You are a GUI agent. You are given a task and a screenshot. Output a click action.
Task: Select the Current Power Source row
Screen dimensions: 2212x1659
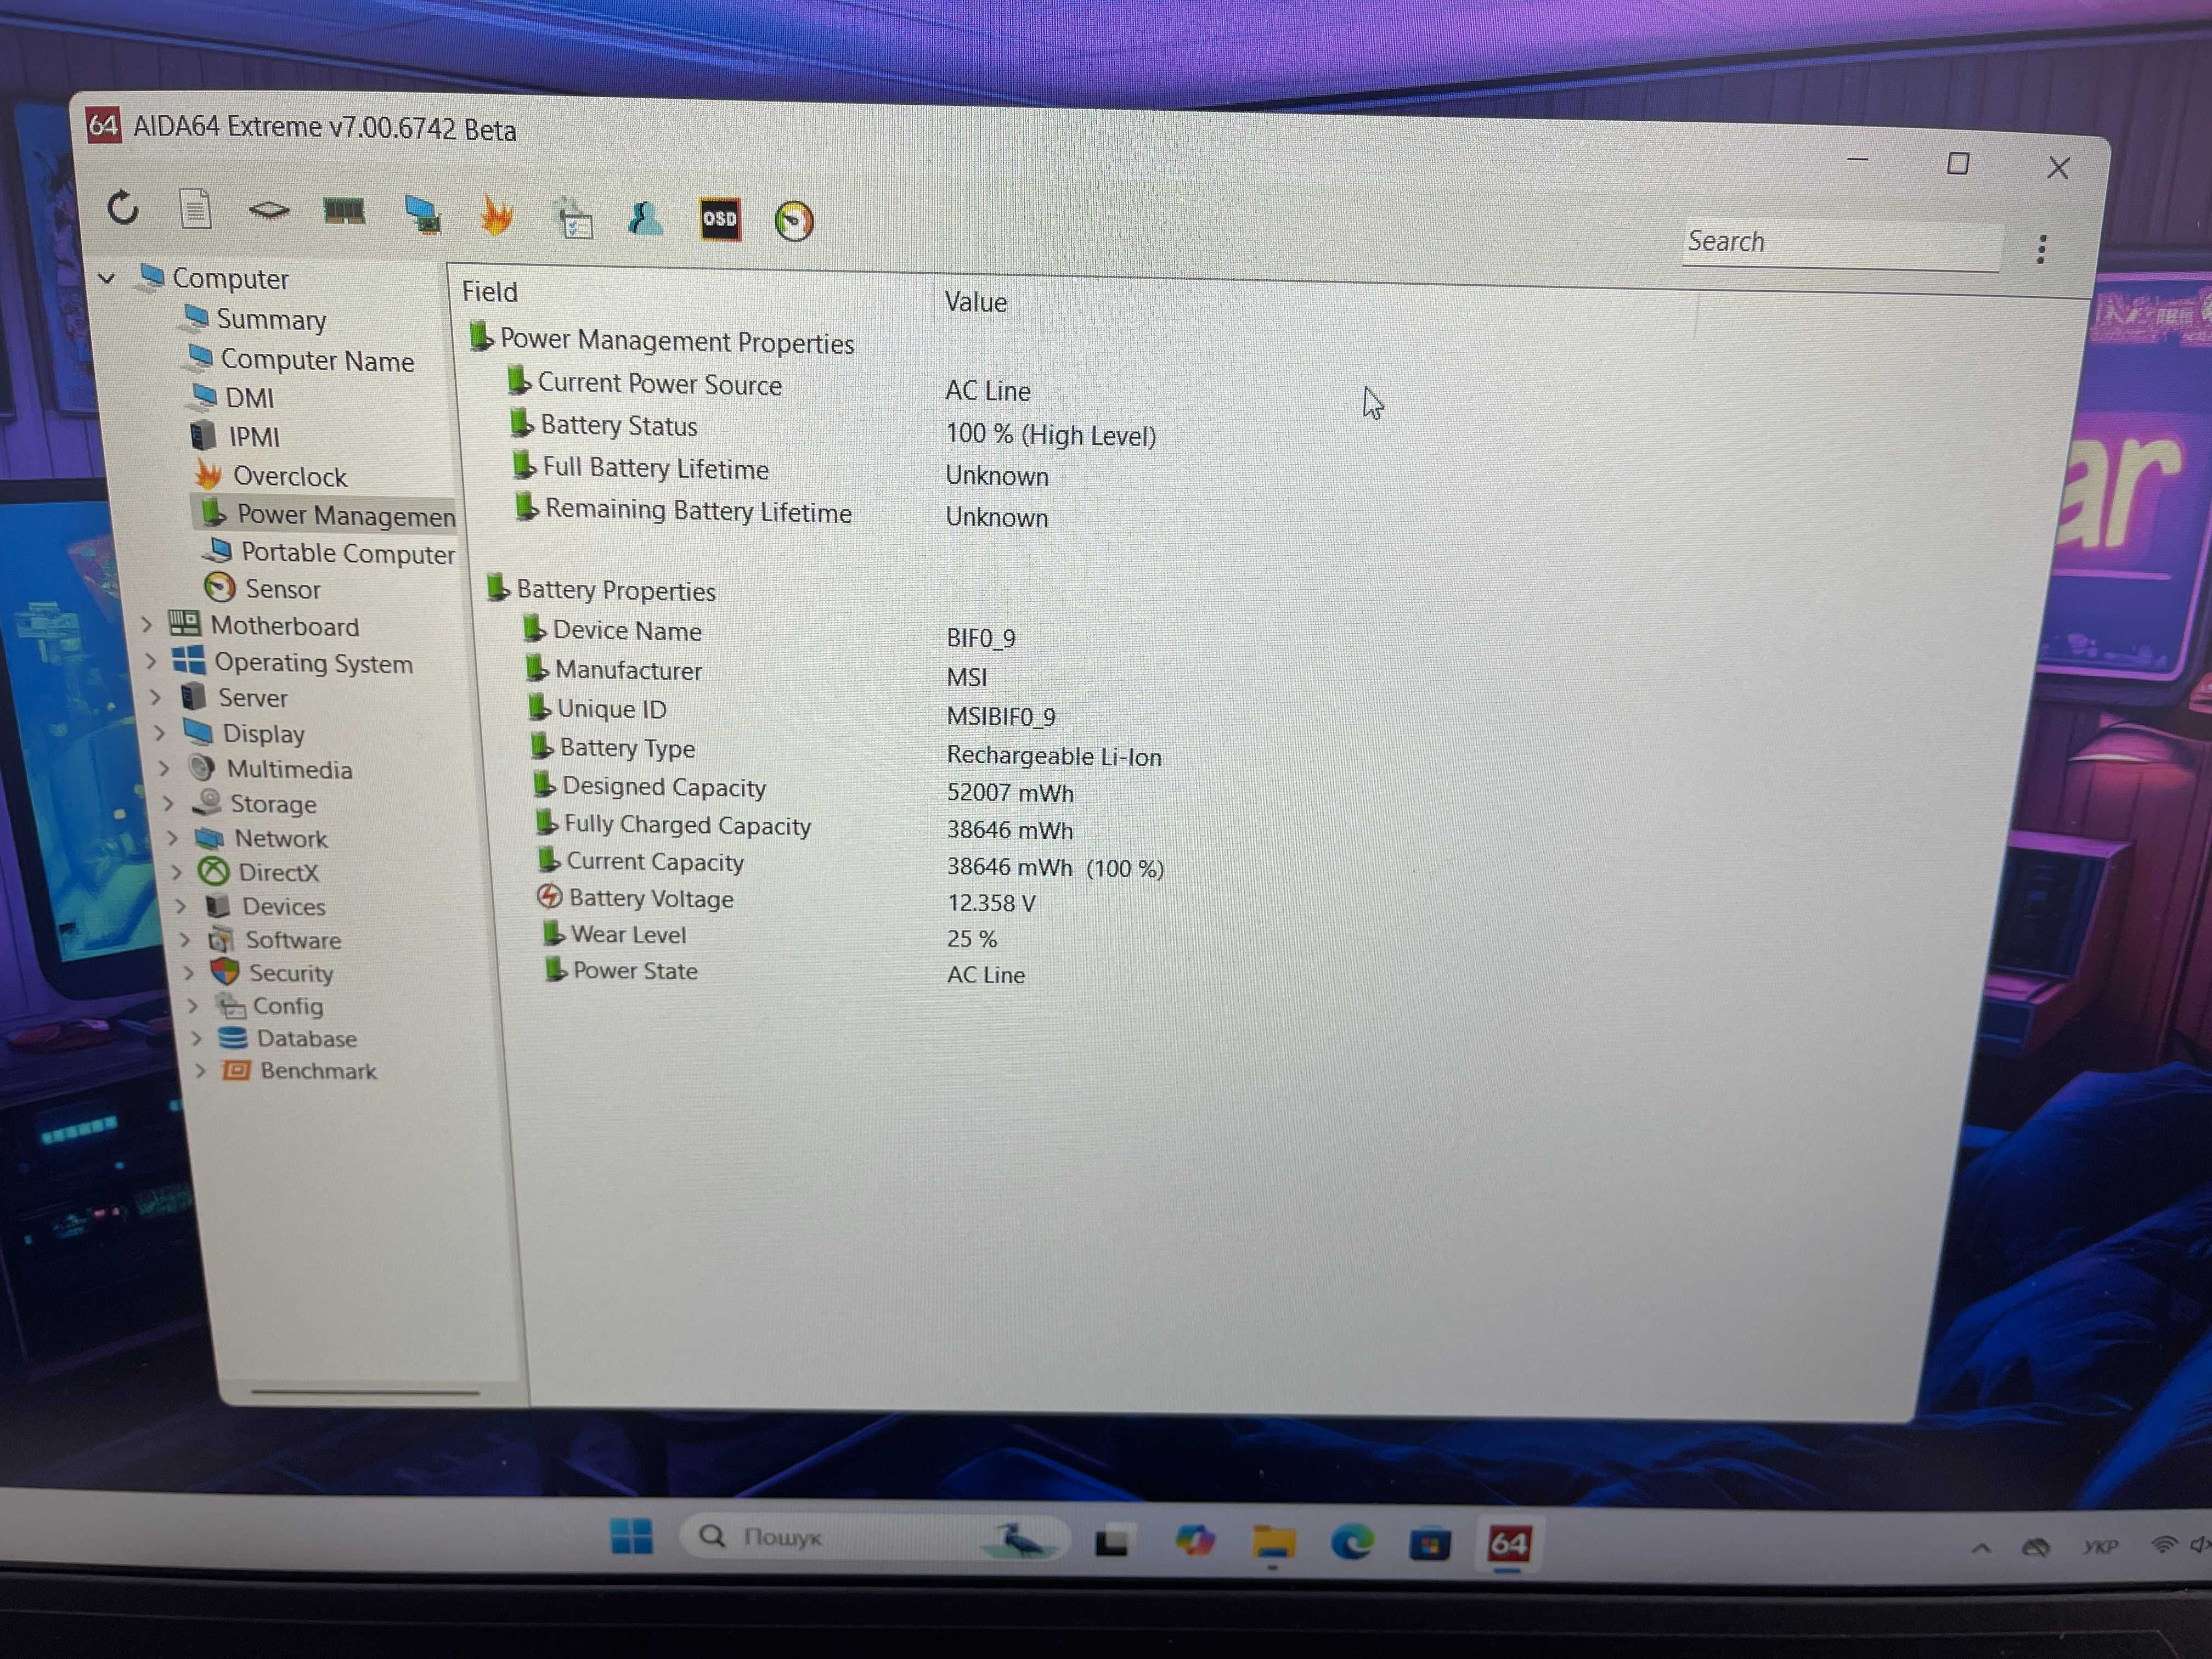coord(769,387)
